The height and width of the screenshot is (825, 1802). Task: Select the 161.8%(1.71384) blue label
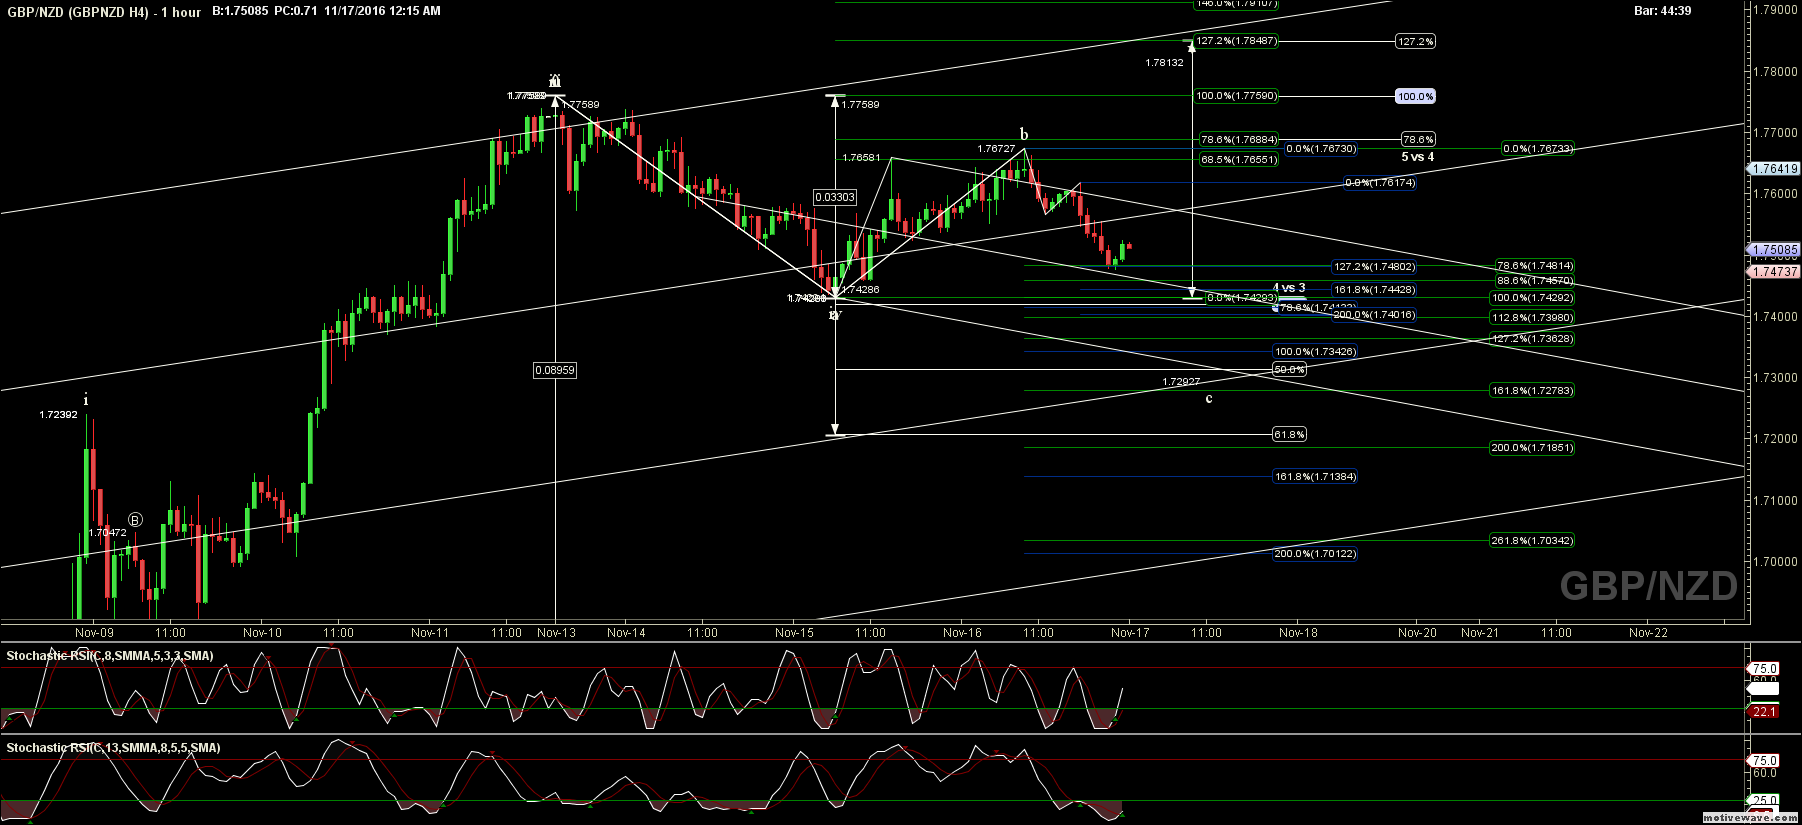[x=1315, y=477]
